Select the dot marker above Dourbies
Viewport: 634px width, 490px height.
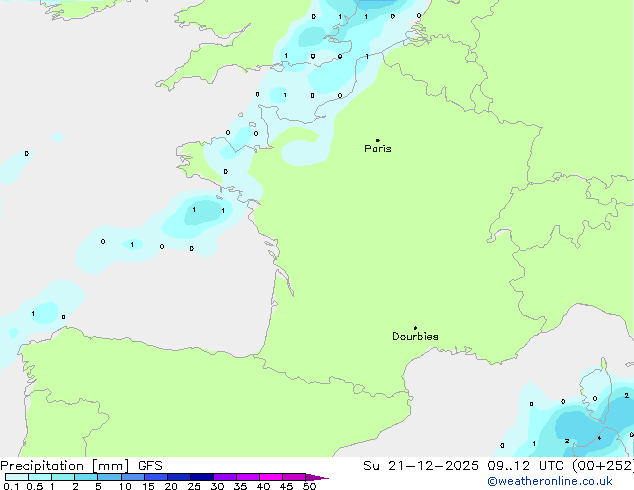click(x=415, y=328)
